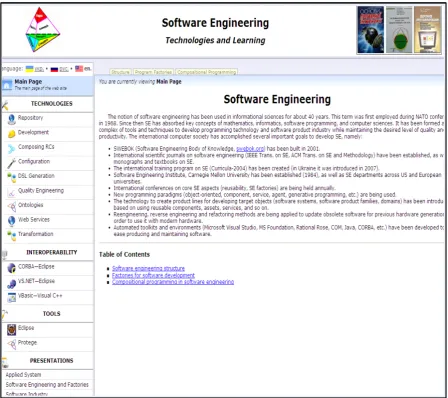Click the Eclipse tool icon
Screen dimensions: 448x398
point(11,330)
